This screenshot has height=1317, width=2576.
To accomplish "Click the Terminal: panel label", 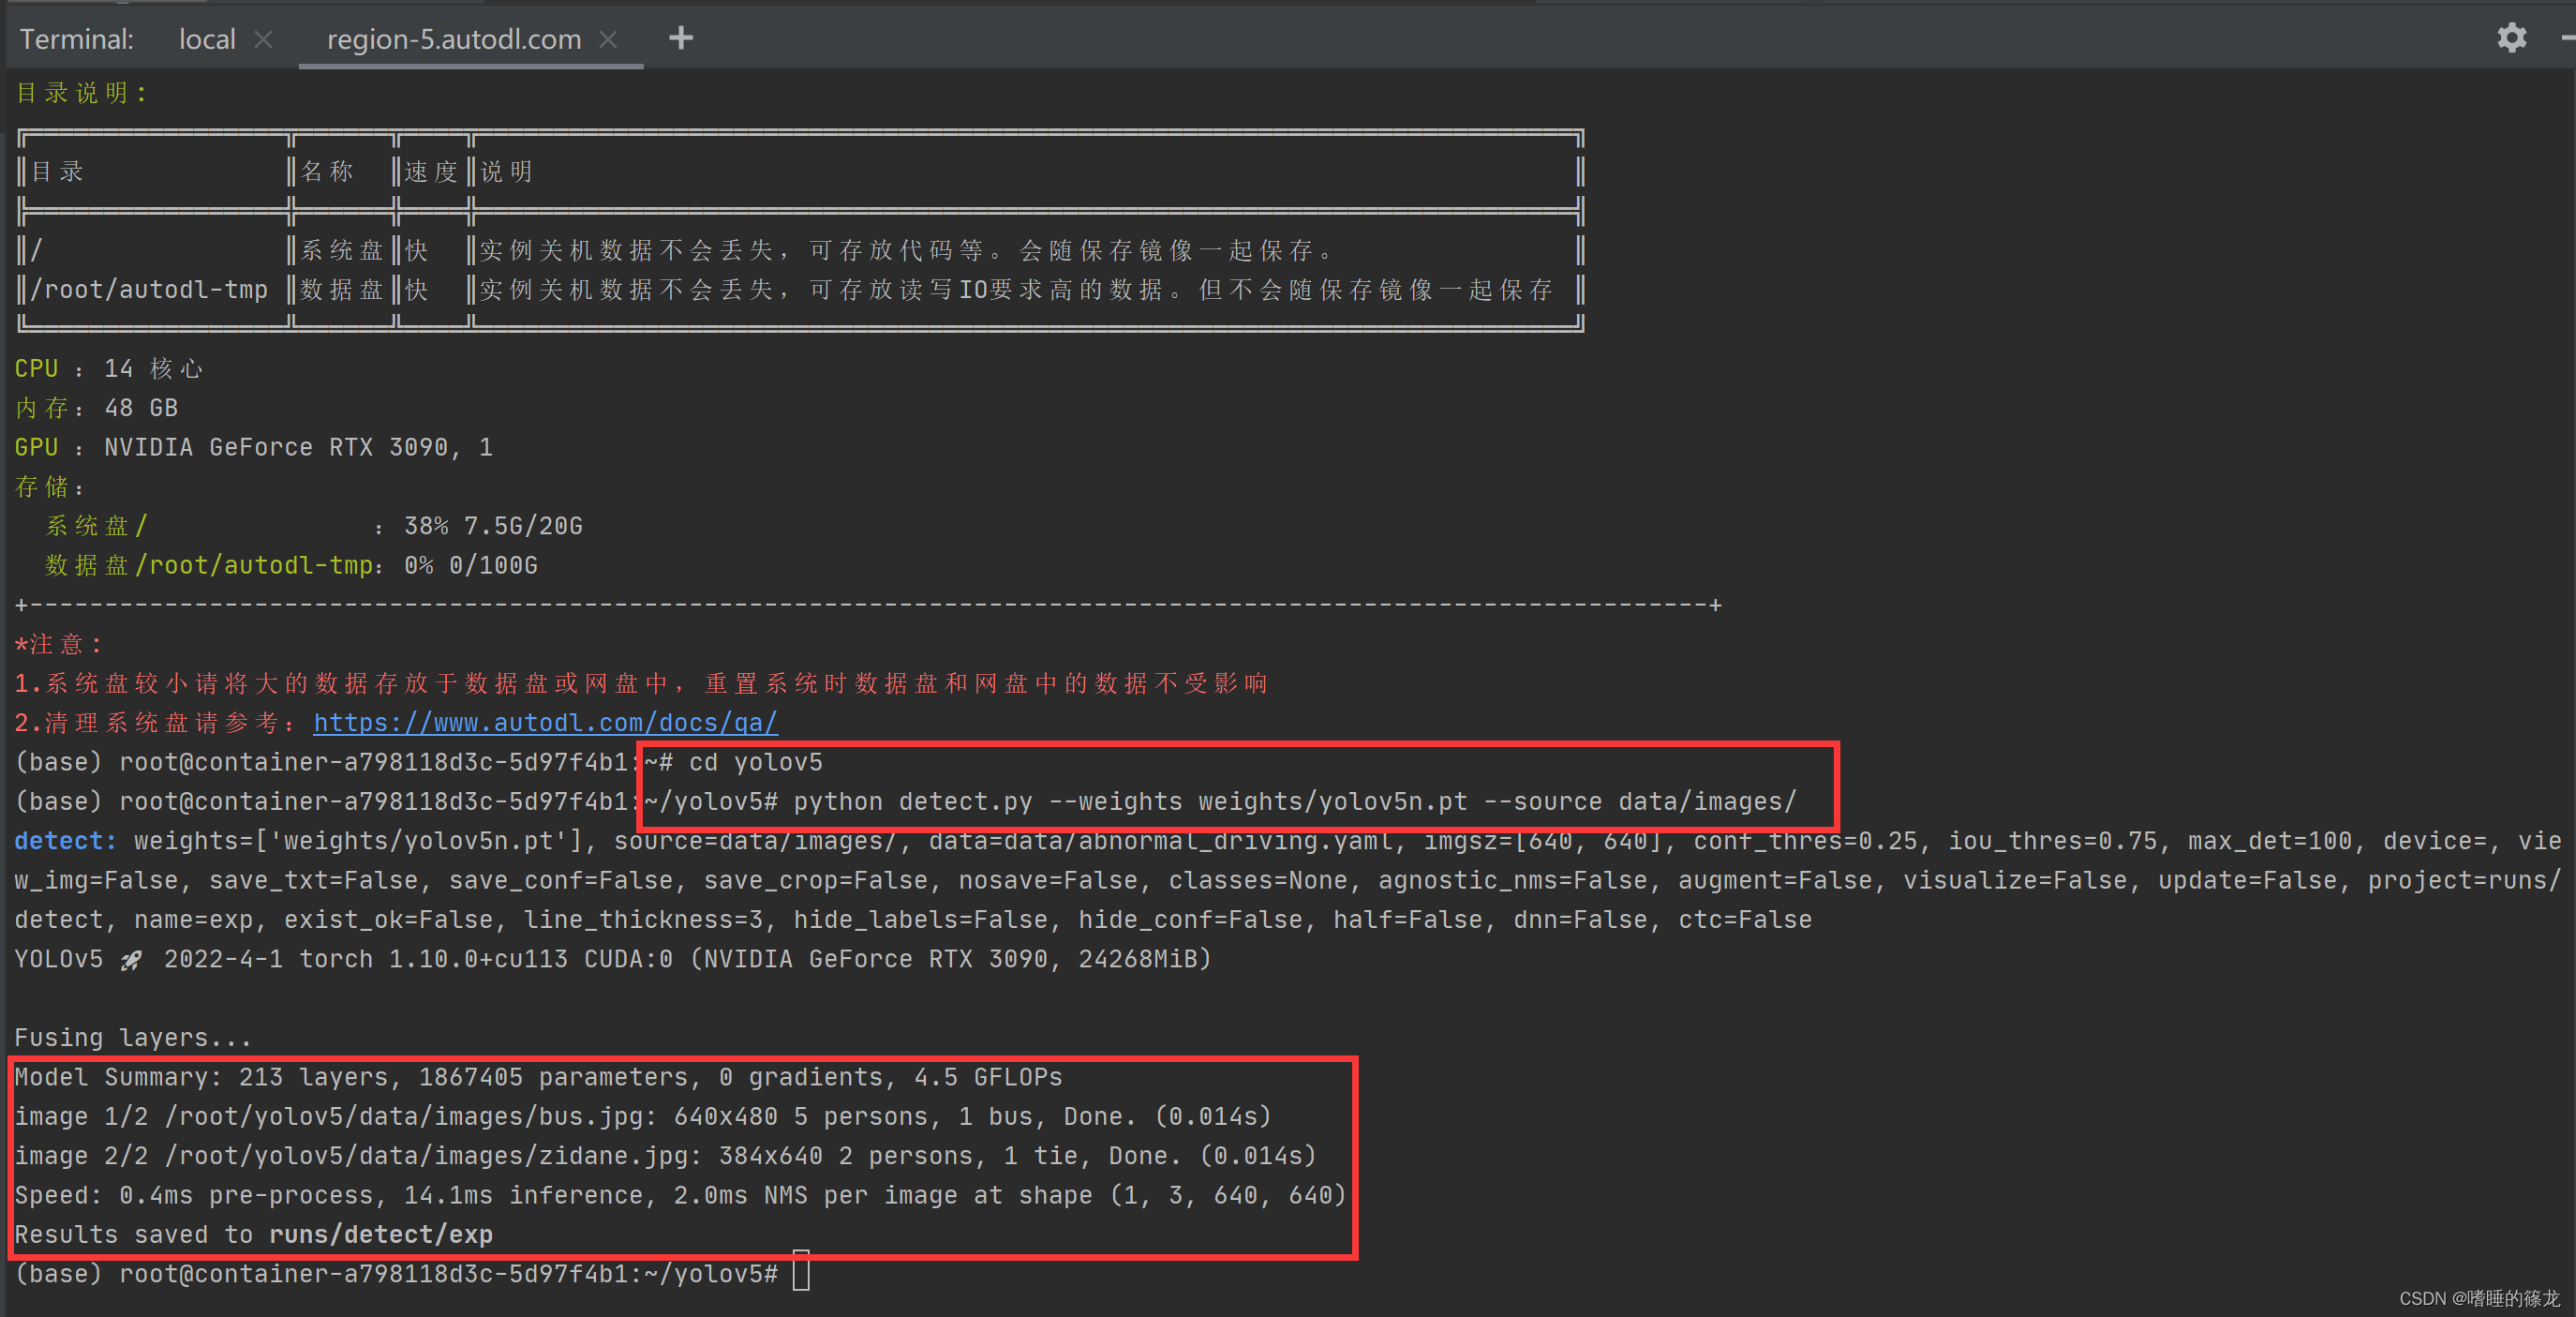I will pos(76,39).
